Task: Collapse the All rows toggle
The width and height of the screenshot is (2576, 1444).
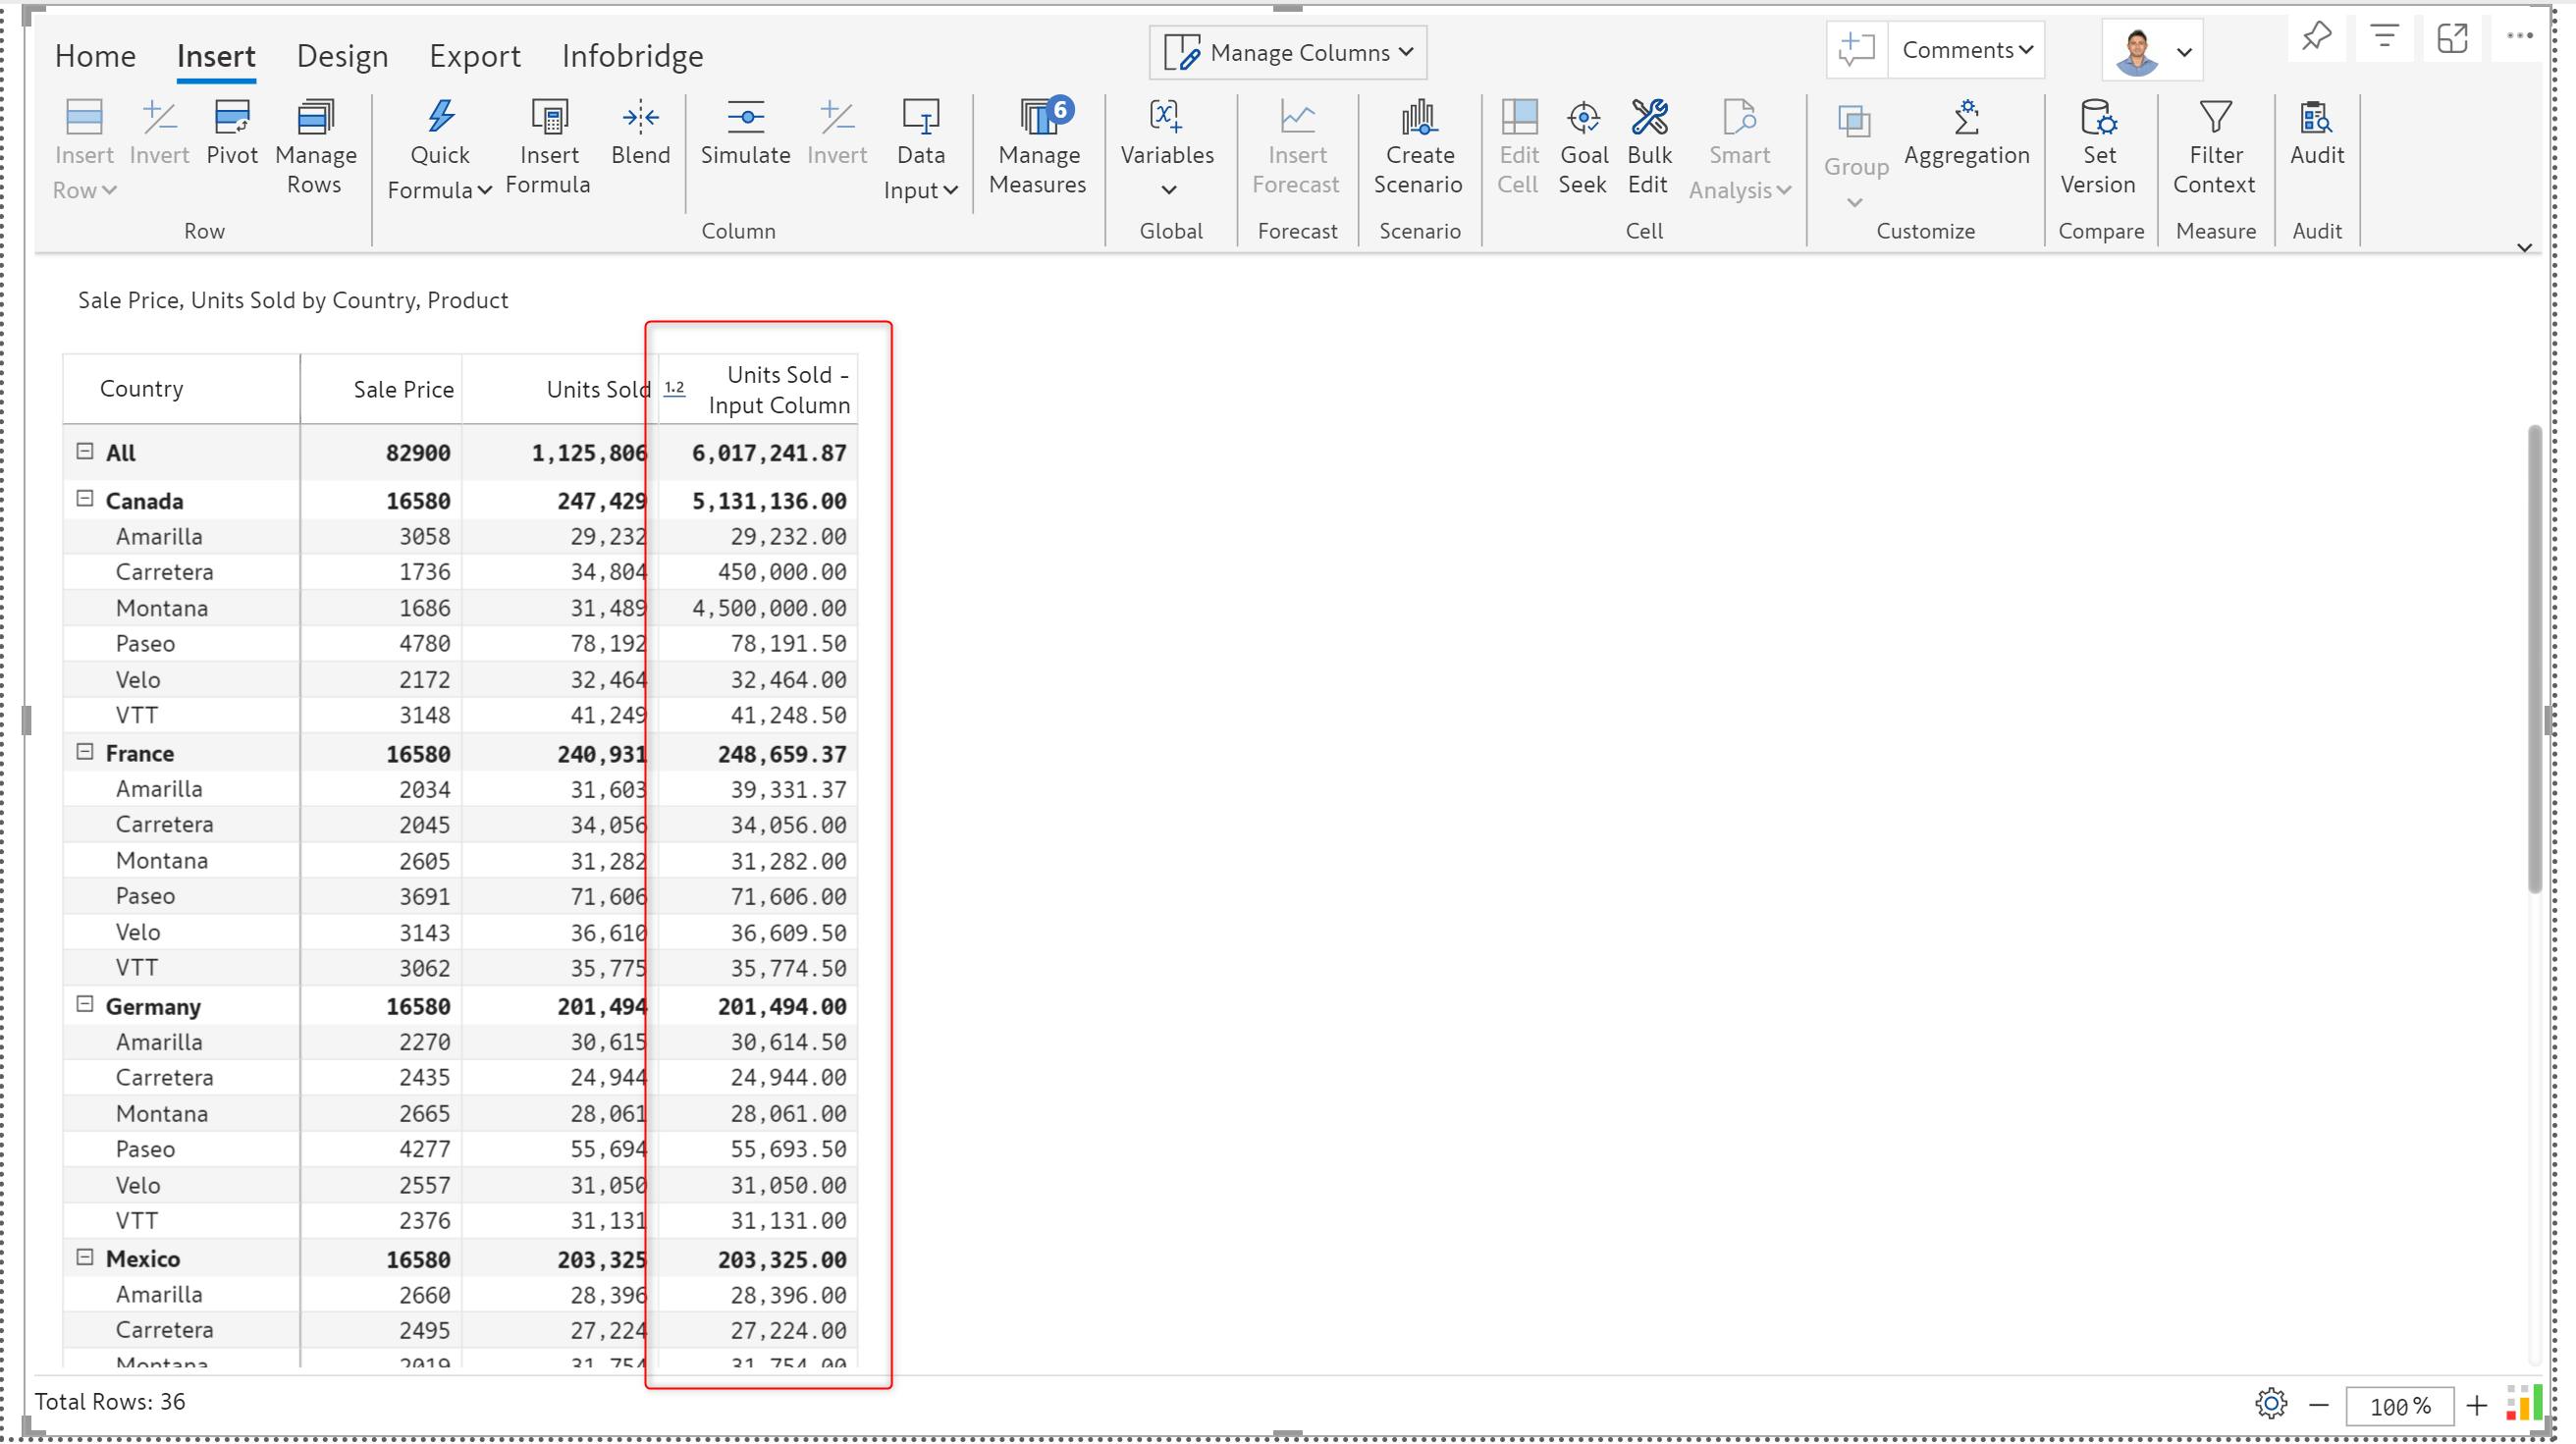Action: [x=85, y=452]
